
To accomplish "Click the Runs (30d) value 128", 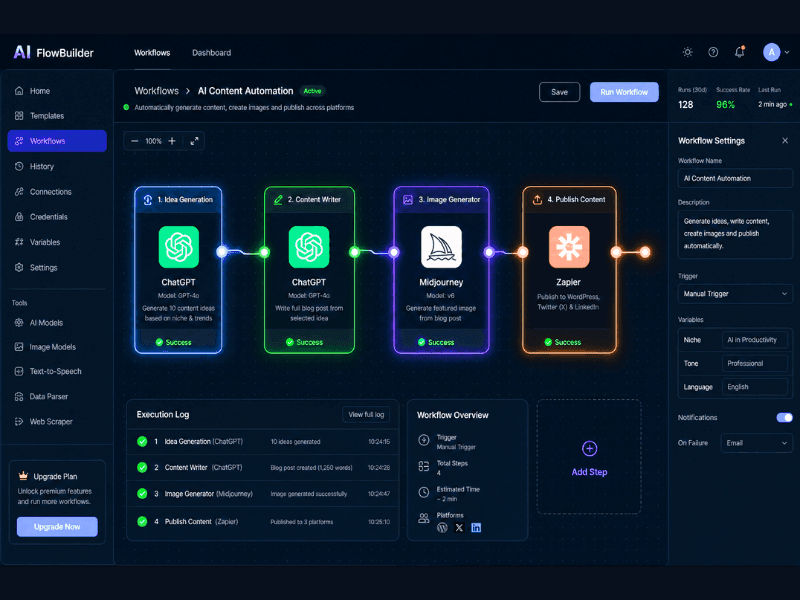I will (685, 105).
